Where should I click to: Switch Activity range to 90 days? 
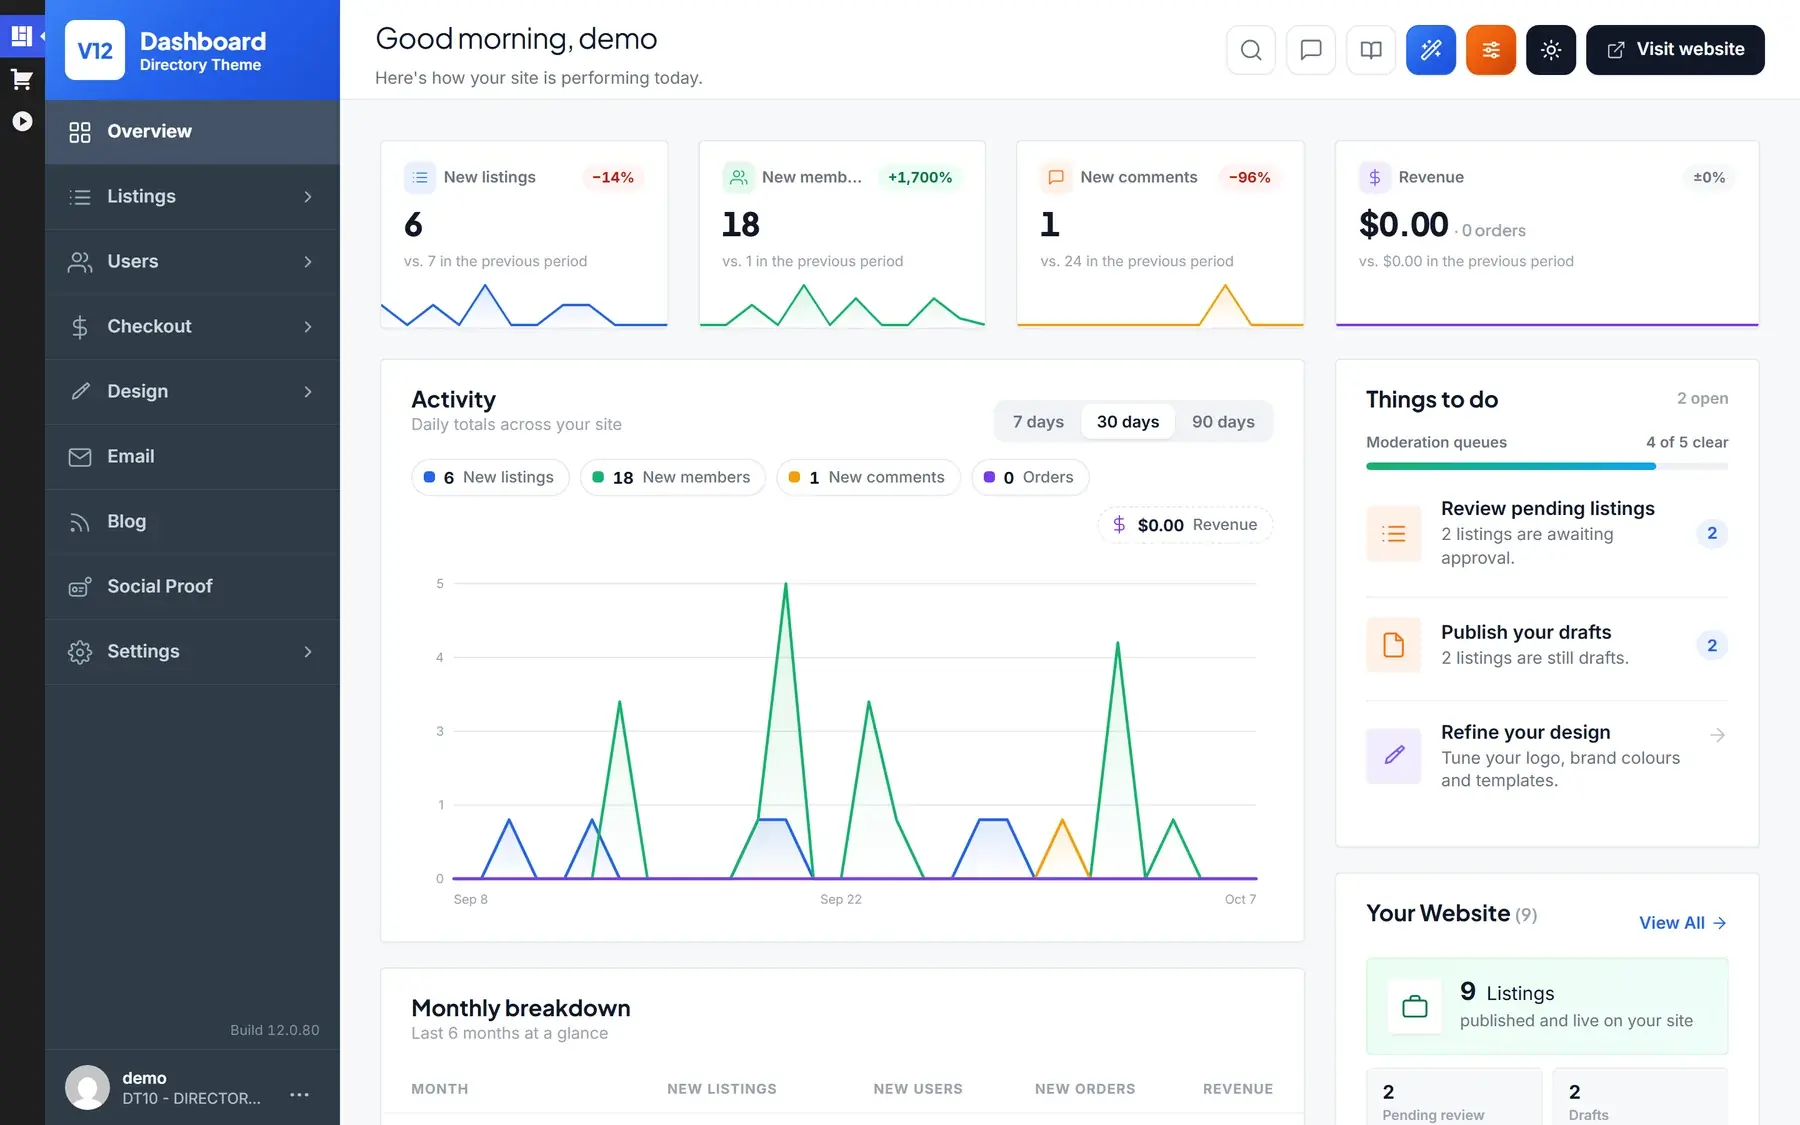point(1223,422)
